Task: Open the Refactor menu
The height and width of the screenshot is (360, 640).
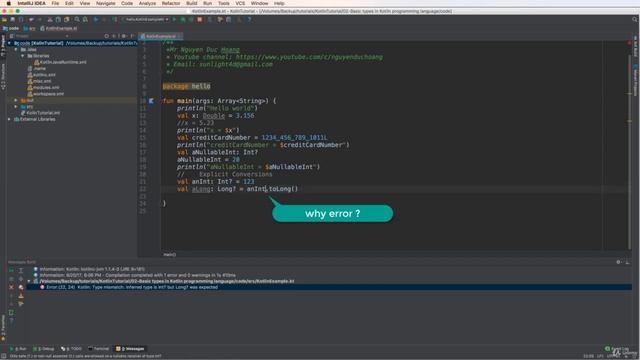Action: point(171,3)
